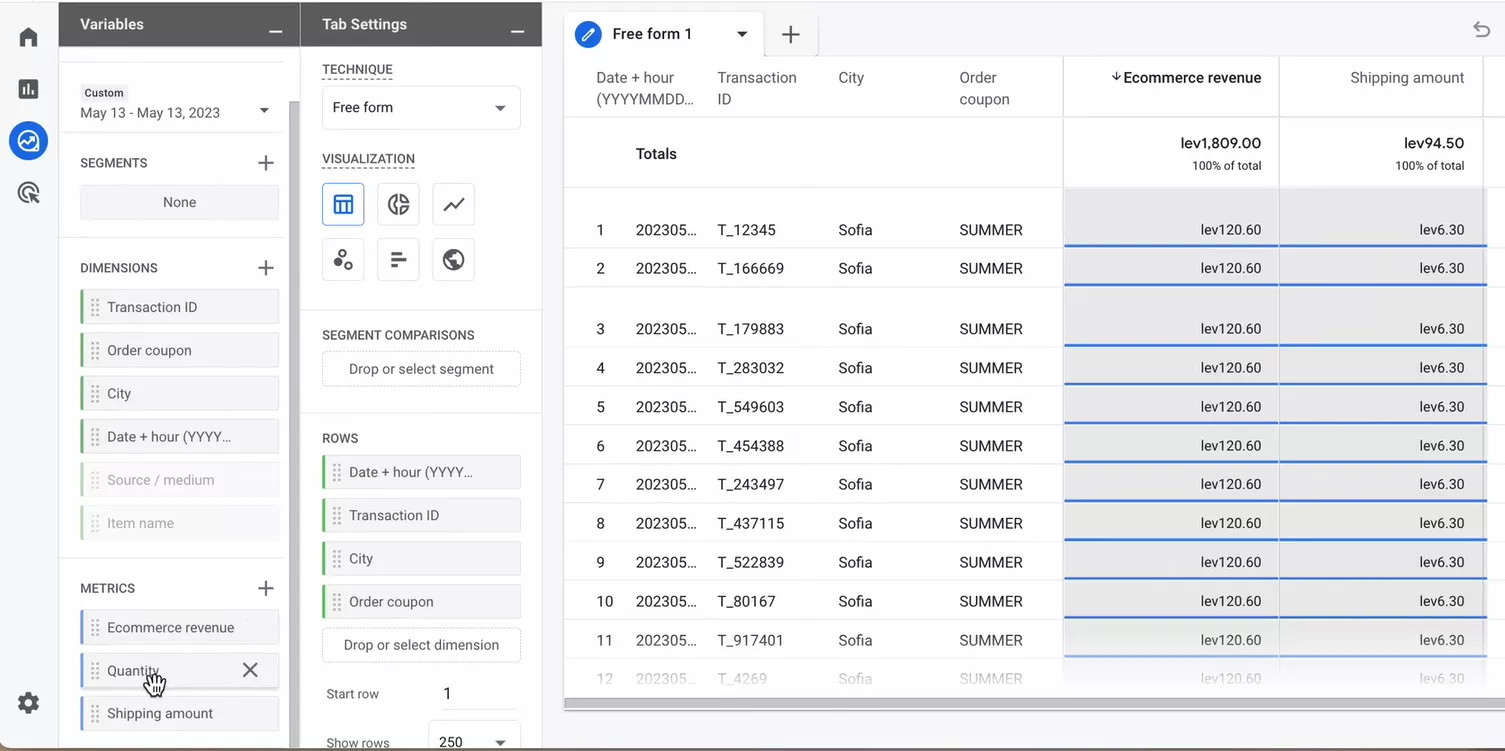
Task: Open the Advertising cursor-target icon
Action: 28,193
